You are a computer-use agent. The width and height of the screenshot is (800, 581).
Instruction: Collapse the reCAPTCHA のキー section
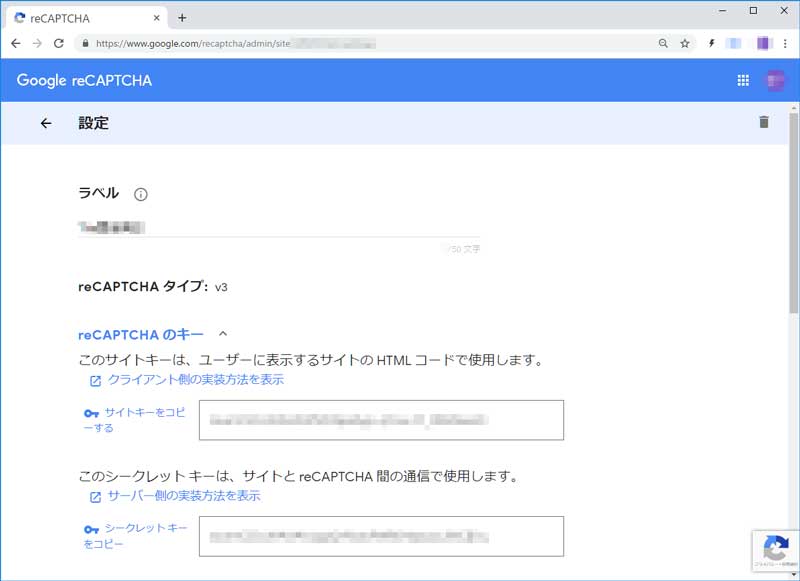(x=223, y=334)
